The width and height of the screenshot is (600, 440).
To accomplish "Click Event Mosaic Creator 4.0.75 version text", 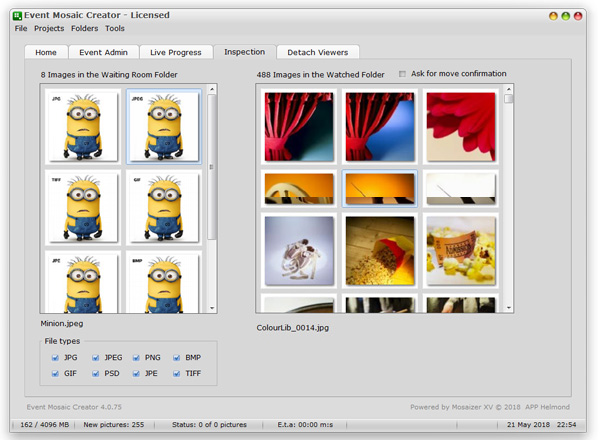I will tap(74, 407).
